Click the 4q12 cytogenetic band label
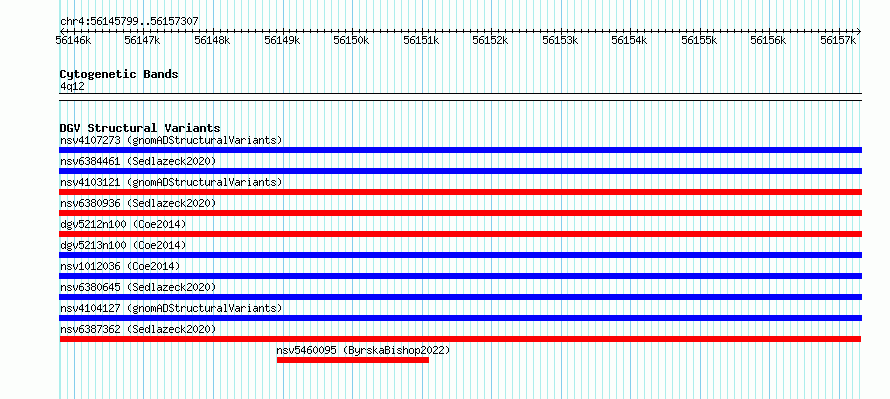This screenshot has width=890, height=399. [72, 86]
